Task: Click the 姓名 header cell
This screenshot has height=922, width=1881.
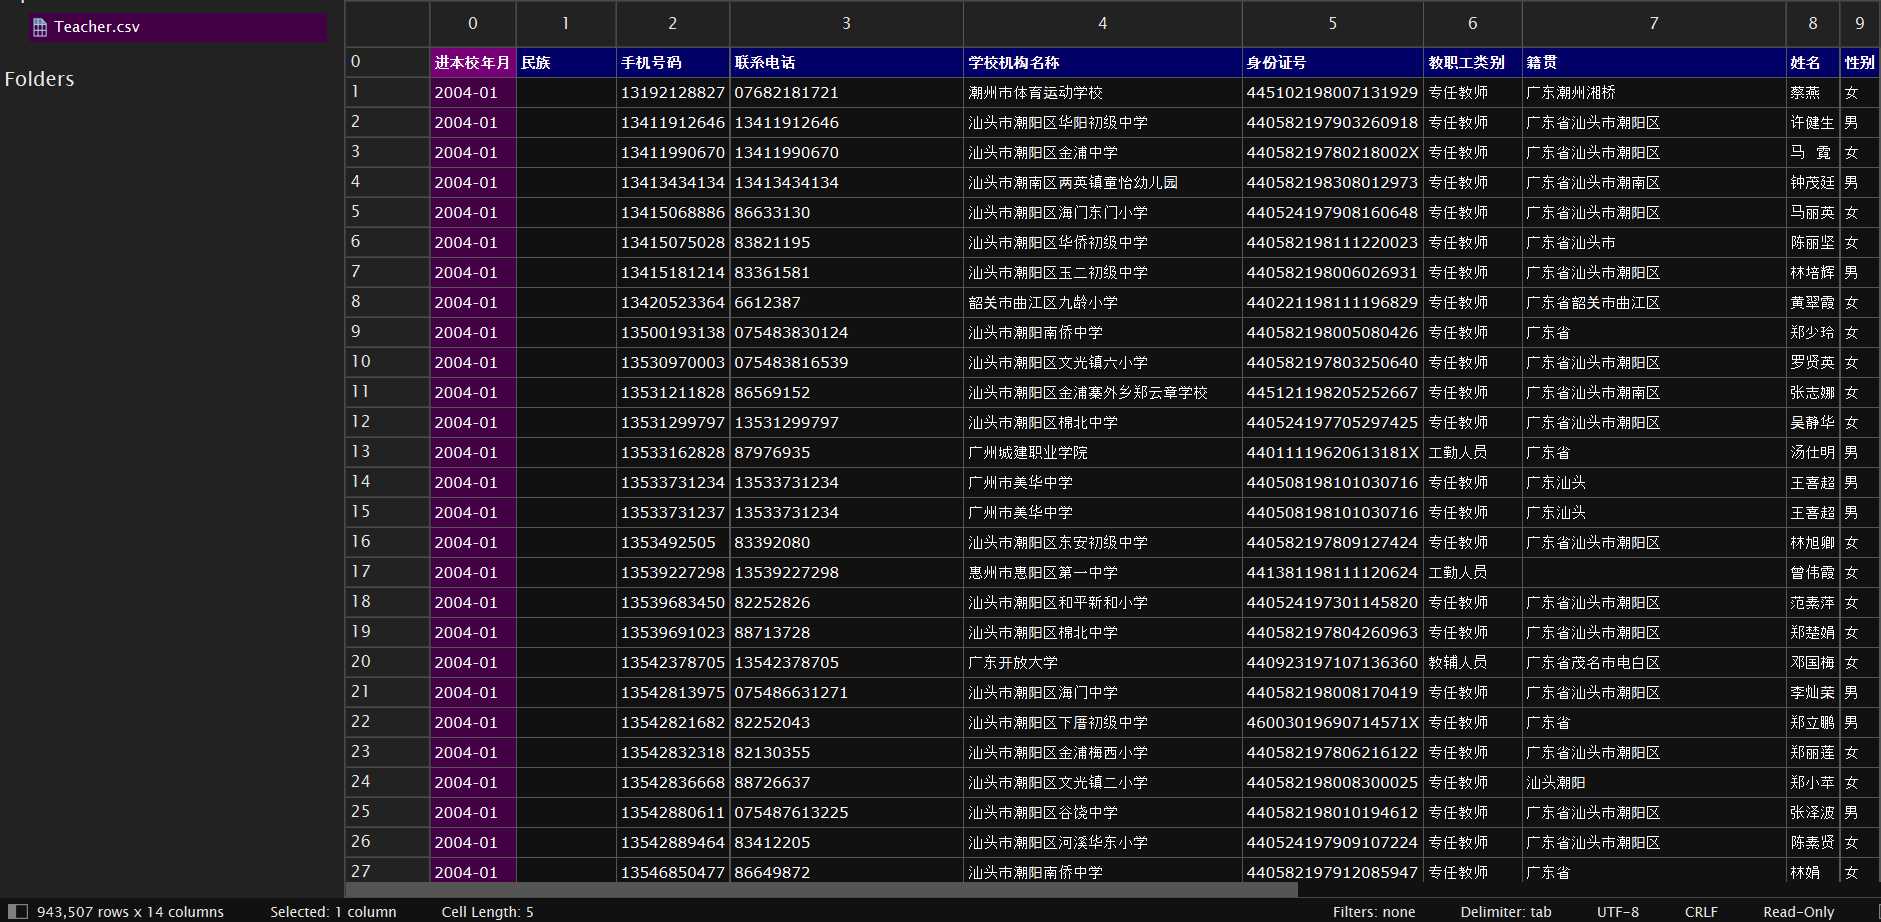Action: [1813, 62]
